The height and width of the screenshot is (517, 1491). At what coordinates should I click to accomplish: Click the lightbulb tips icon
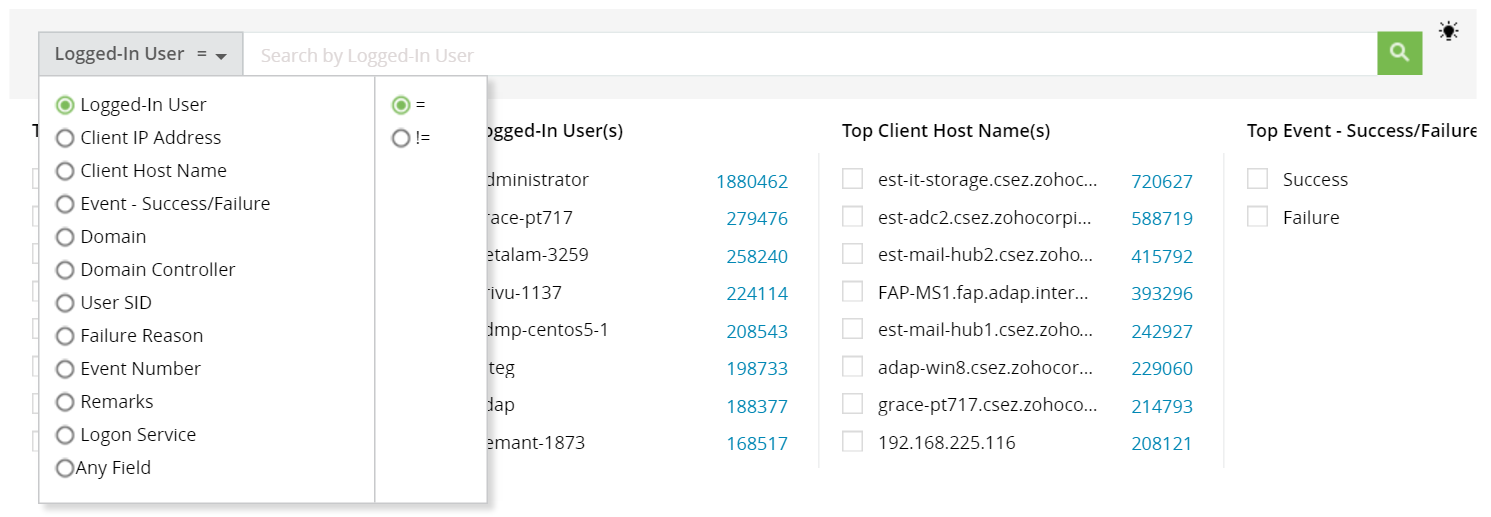click(x=1448, y=31)
